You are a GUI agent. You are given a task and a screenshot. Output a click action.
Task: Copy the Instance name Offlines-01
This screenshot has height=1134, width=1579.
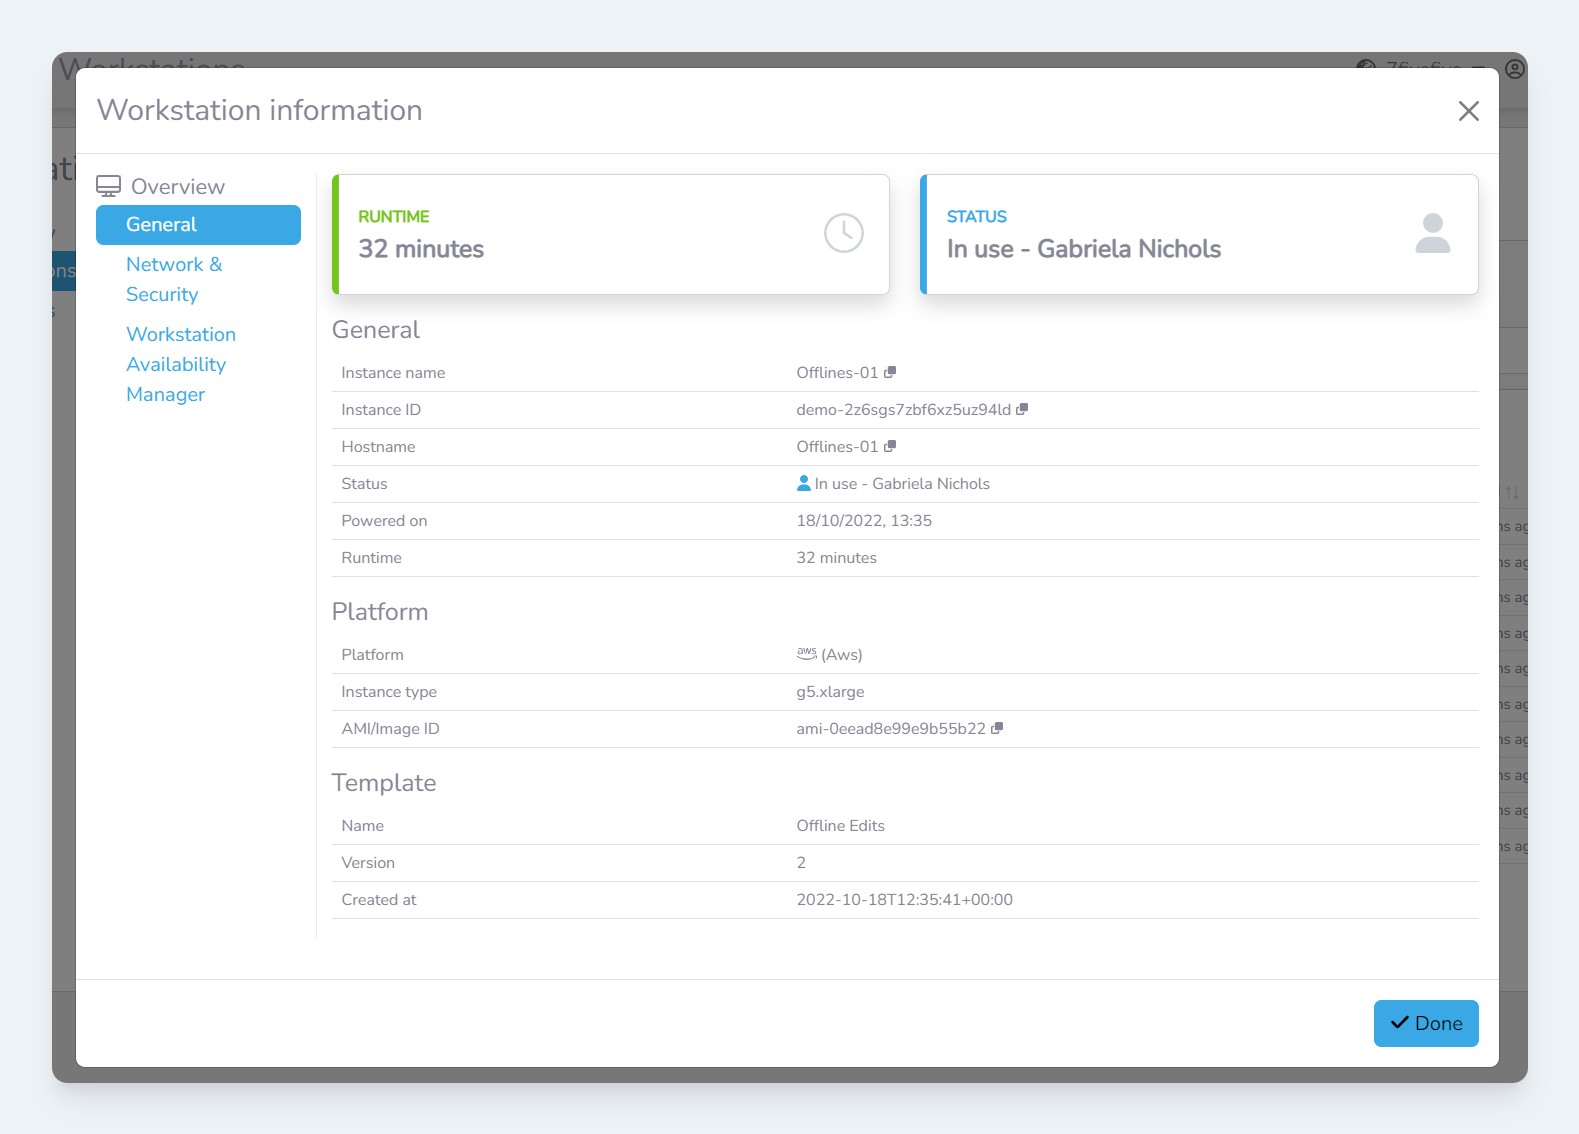pyautogui.click(x=890, y=372)
